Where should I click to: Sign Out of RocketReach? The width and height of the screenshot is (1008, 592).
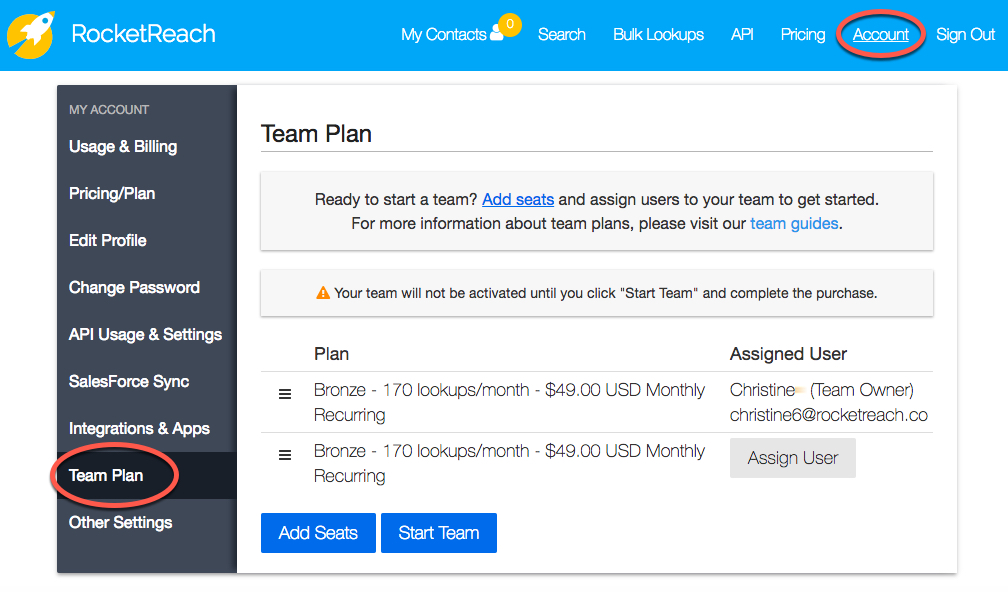tap(965, 35)
